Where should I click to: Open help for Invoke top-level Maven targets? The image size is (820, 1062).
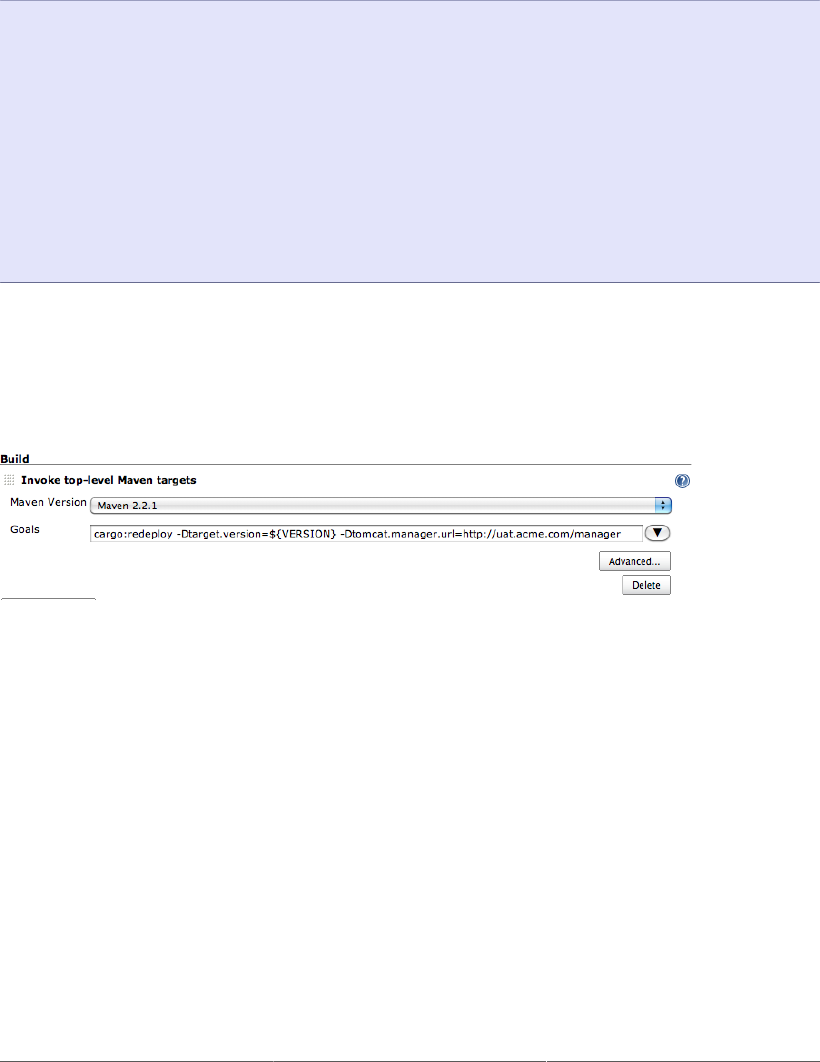(x=682, y=481)
